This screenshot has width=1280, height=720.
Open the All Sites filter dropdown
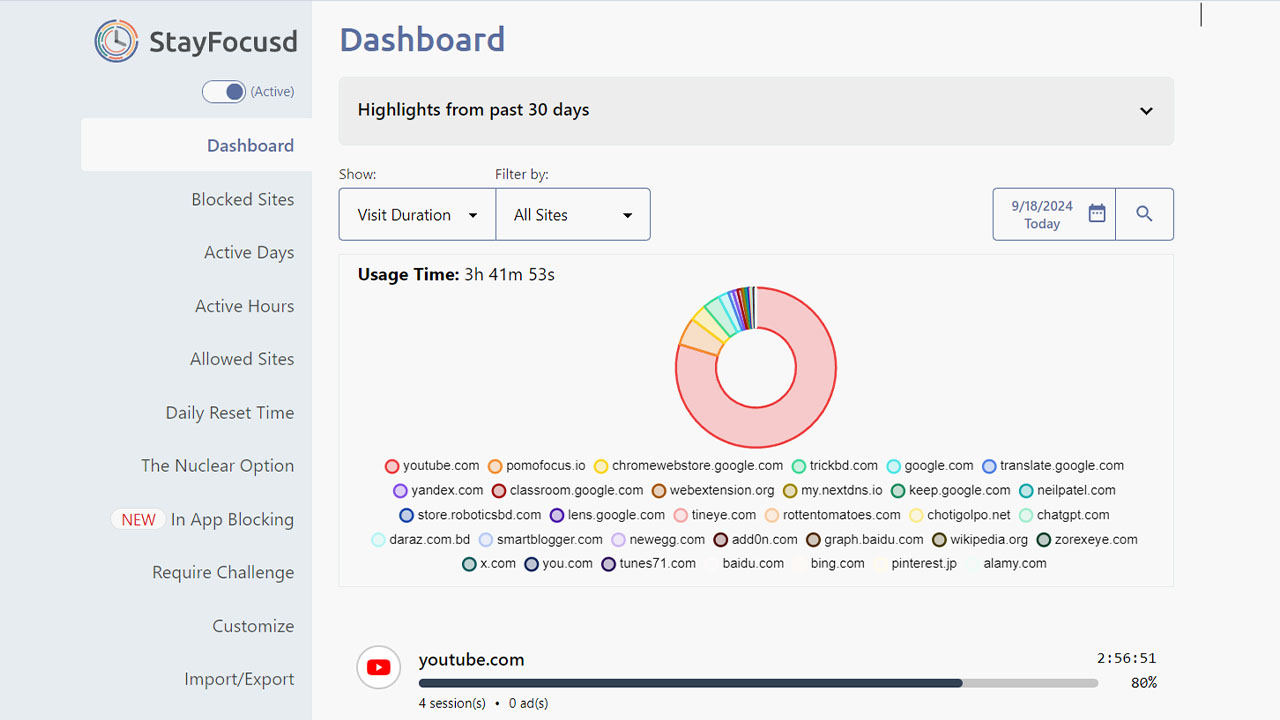[573, 214]
